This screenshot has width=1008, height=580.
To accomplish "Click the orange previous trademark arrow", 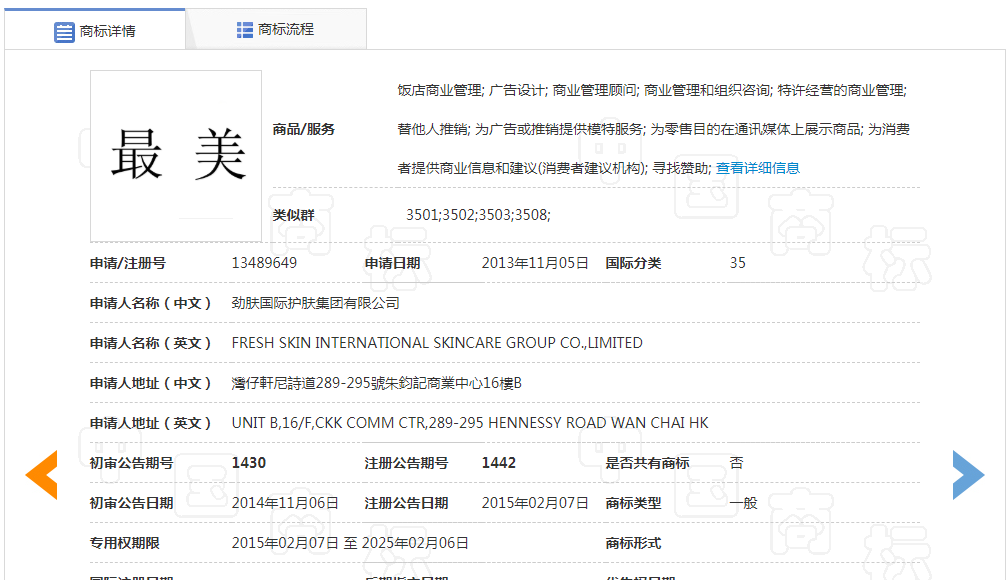I will point(42,474).
